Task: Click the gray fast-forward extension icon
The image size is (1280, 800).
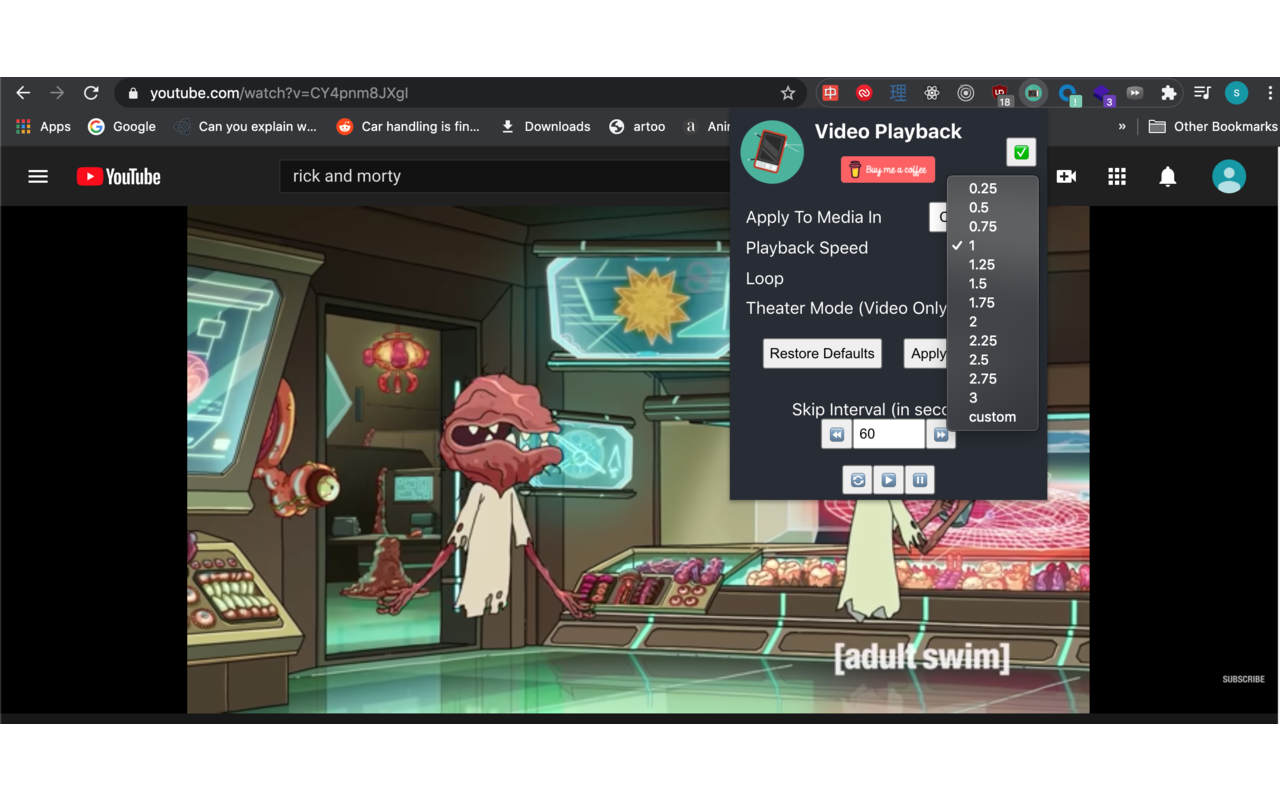Action: 1135,93
